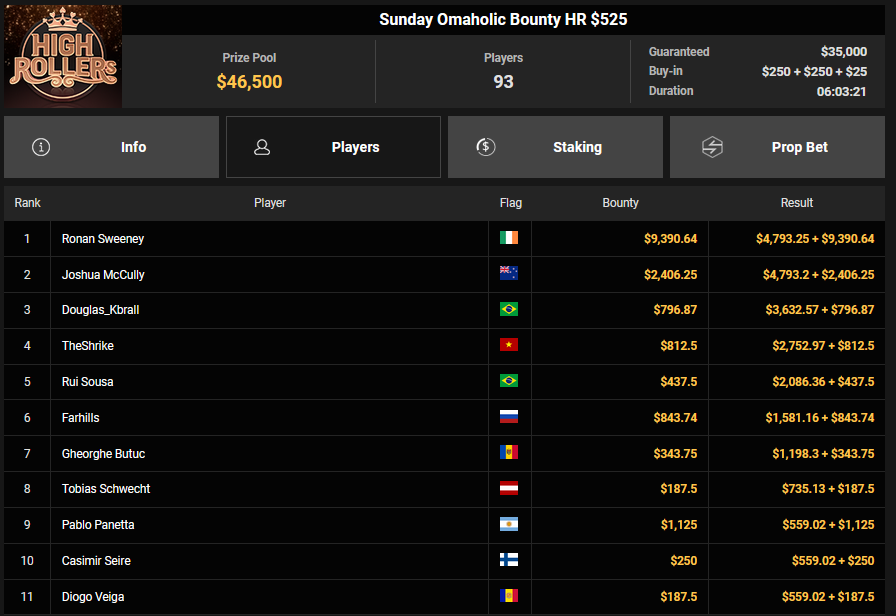This screenshot has width=896, height=616.
Task: Click the Prop Bet hexagon icon
Action: click(x=711, y=147)
